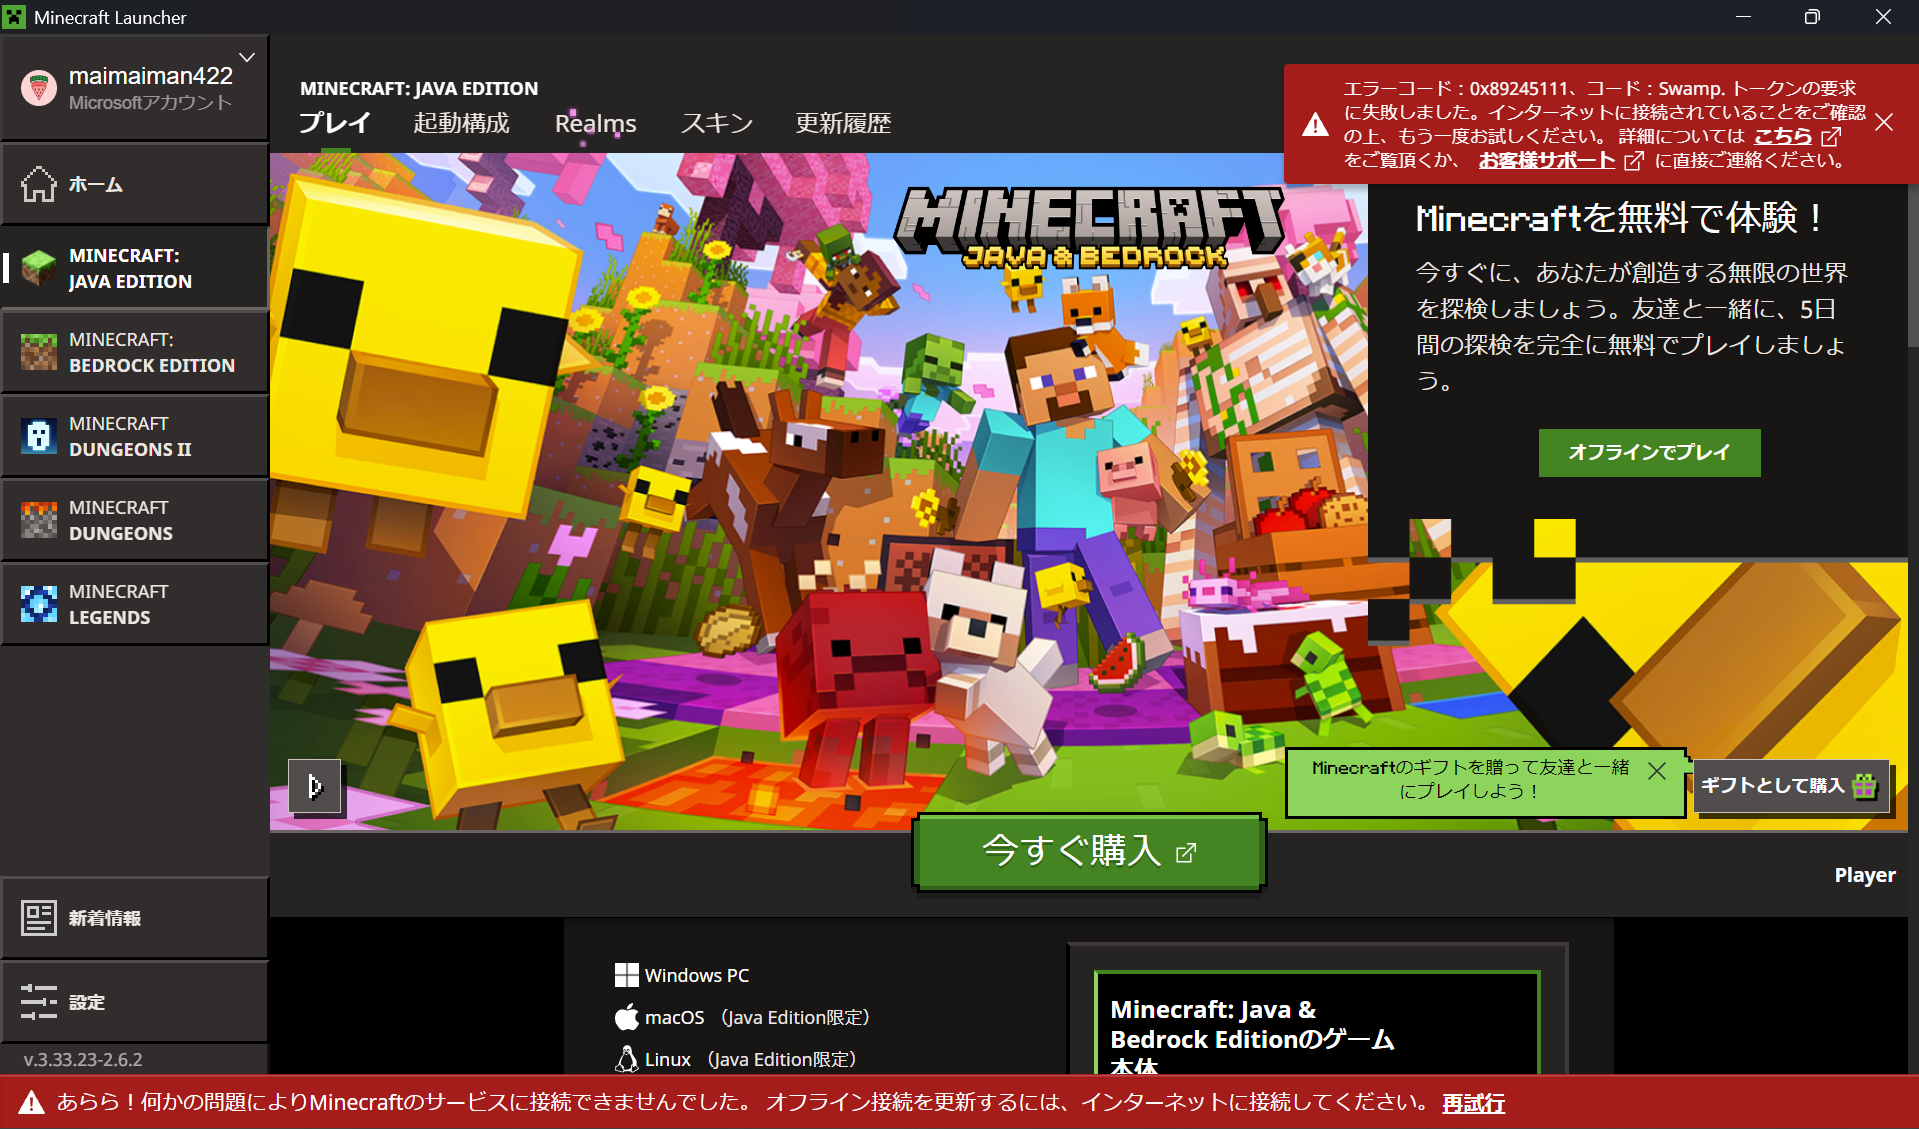The image size is (1919, 1129).
Task: Open Minecraft Legends sidebar icon
Action: coord(39,604)
